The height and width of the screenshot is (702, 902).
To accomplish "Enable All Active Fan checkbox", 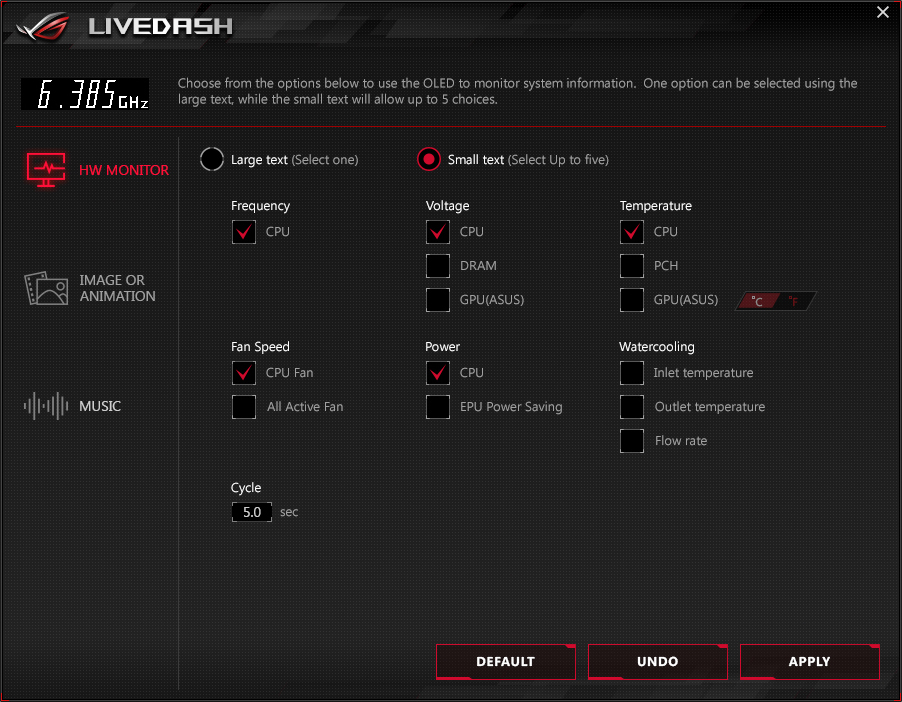I will [244, 407].
